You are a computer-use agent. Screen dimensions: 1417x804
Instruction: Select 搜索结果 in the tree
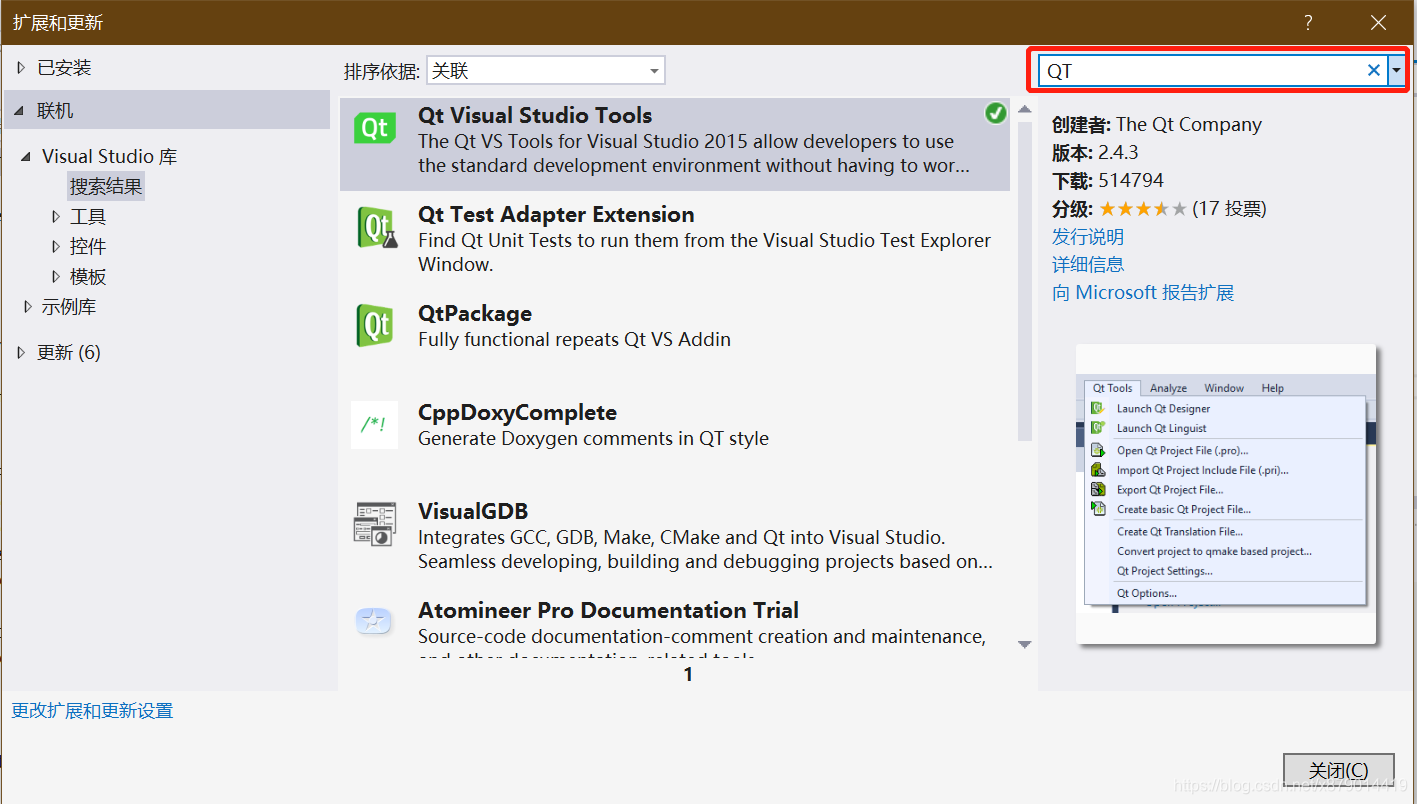106,186
